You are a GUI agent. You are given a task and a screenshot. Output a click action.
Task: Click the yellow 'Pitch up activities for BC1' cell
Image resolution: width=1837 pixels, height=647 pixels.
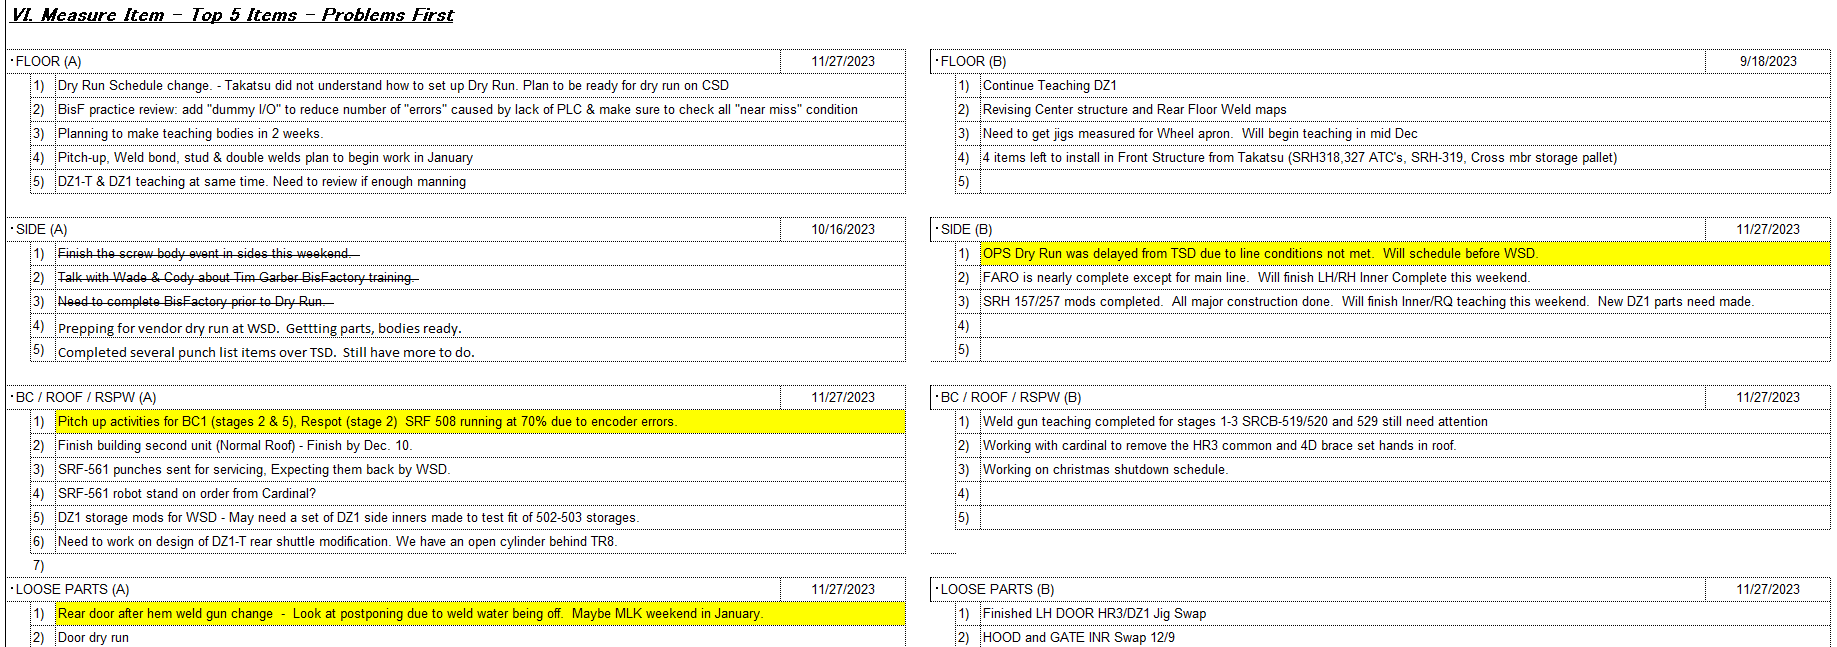point(367,422)
